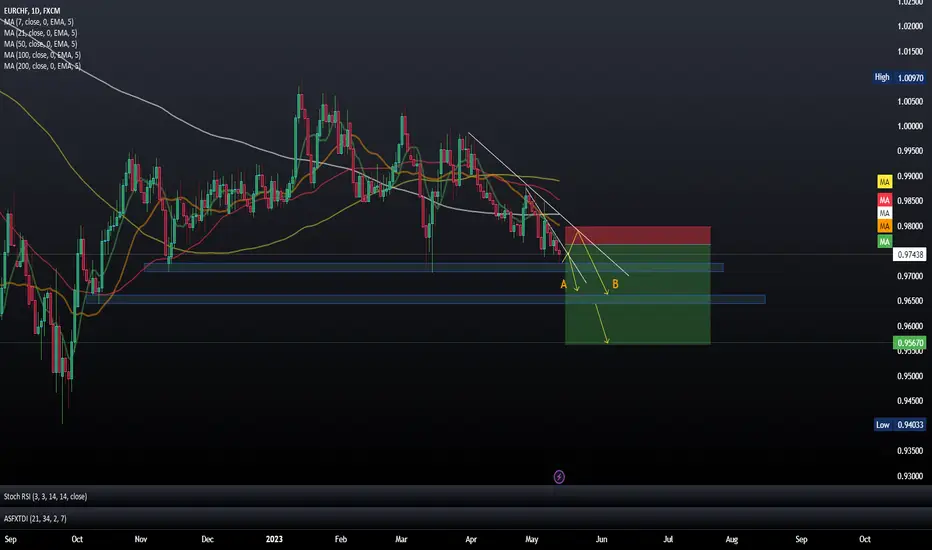Click the Dec label on time axis

click(207, 539)
